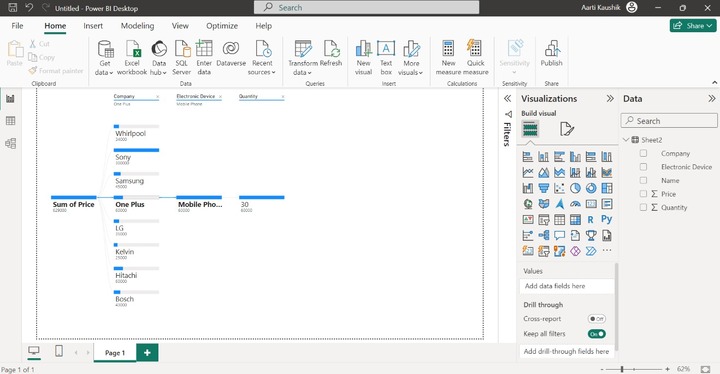The image size is (720, 374).
Task: Open the Share dropdown button
Action: coord(693,26)
